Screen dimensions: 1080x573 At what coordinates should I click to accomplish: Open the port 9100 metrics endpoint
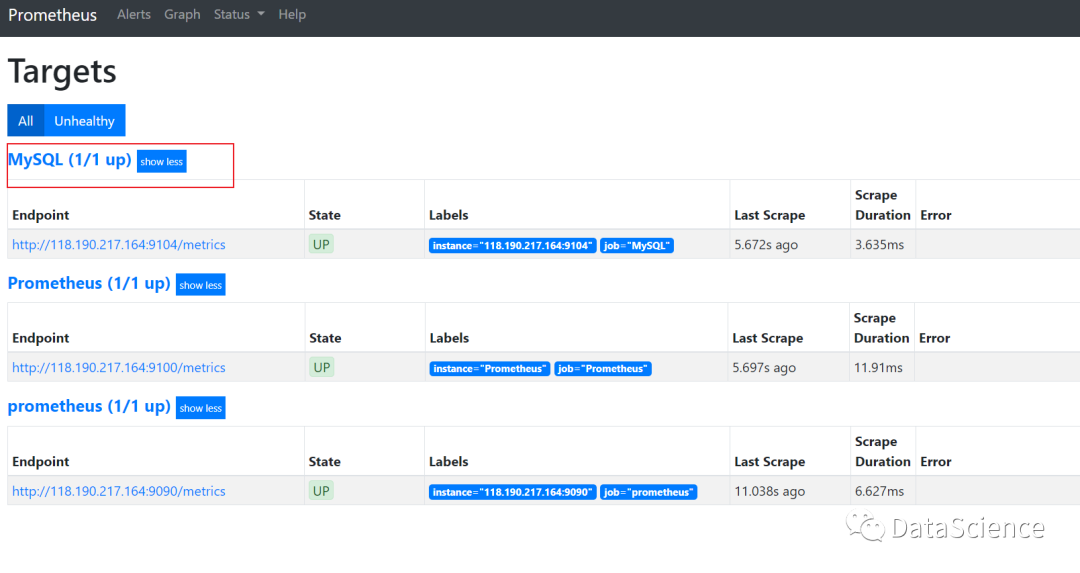(x=119, y=368)
